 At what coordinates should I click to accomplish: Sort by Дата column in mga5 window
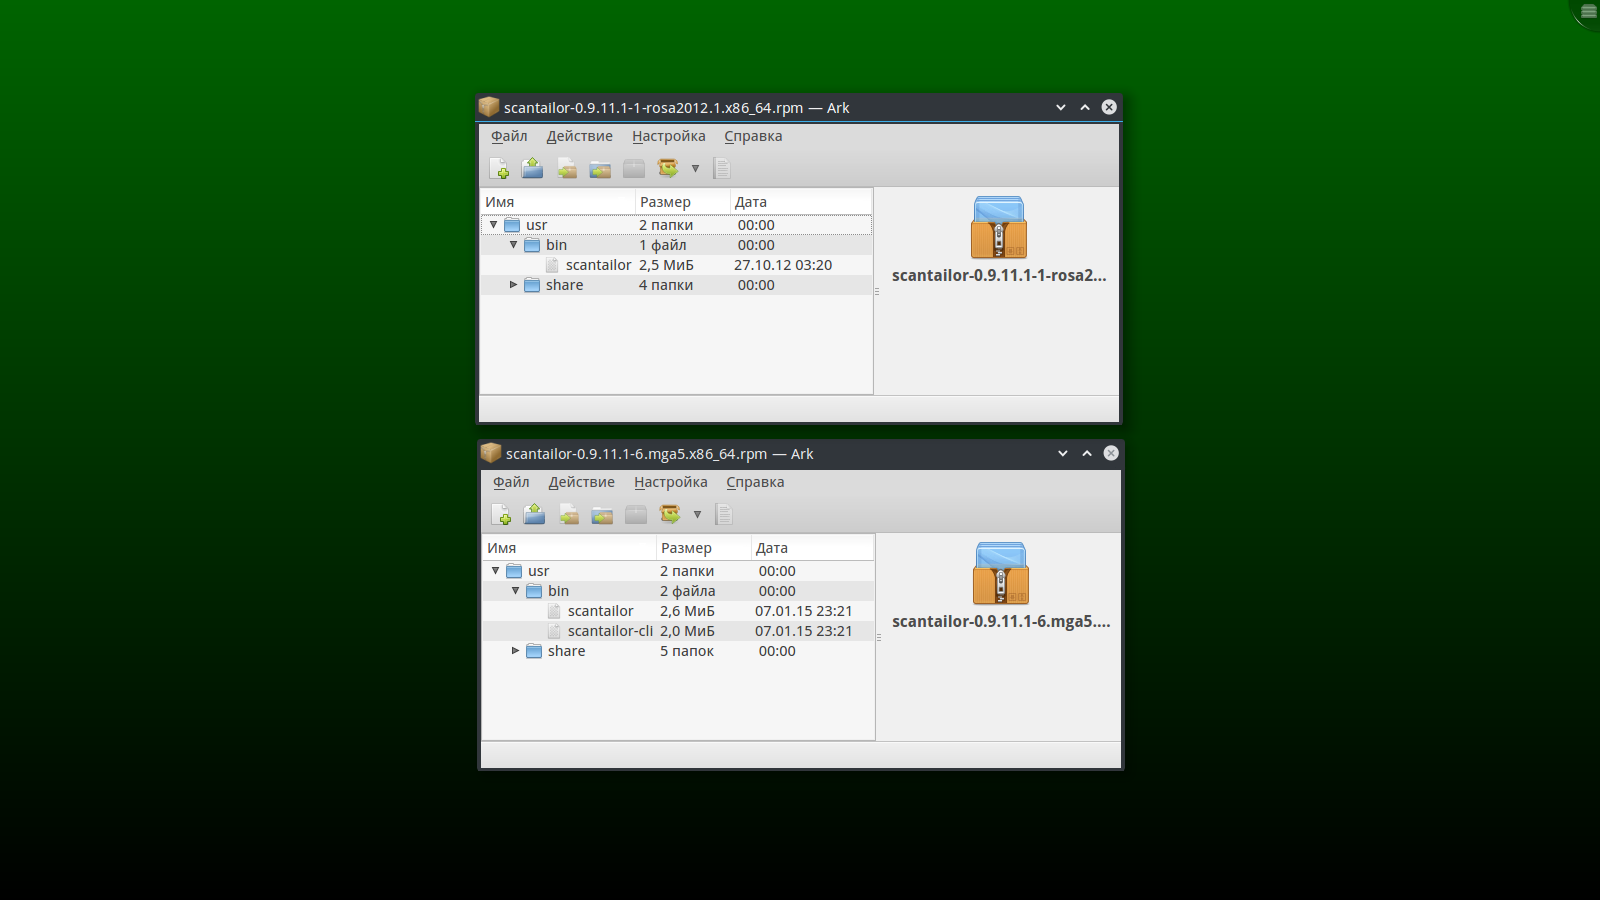[813, 548]
